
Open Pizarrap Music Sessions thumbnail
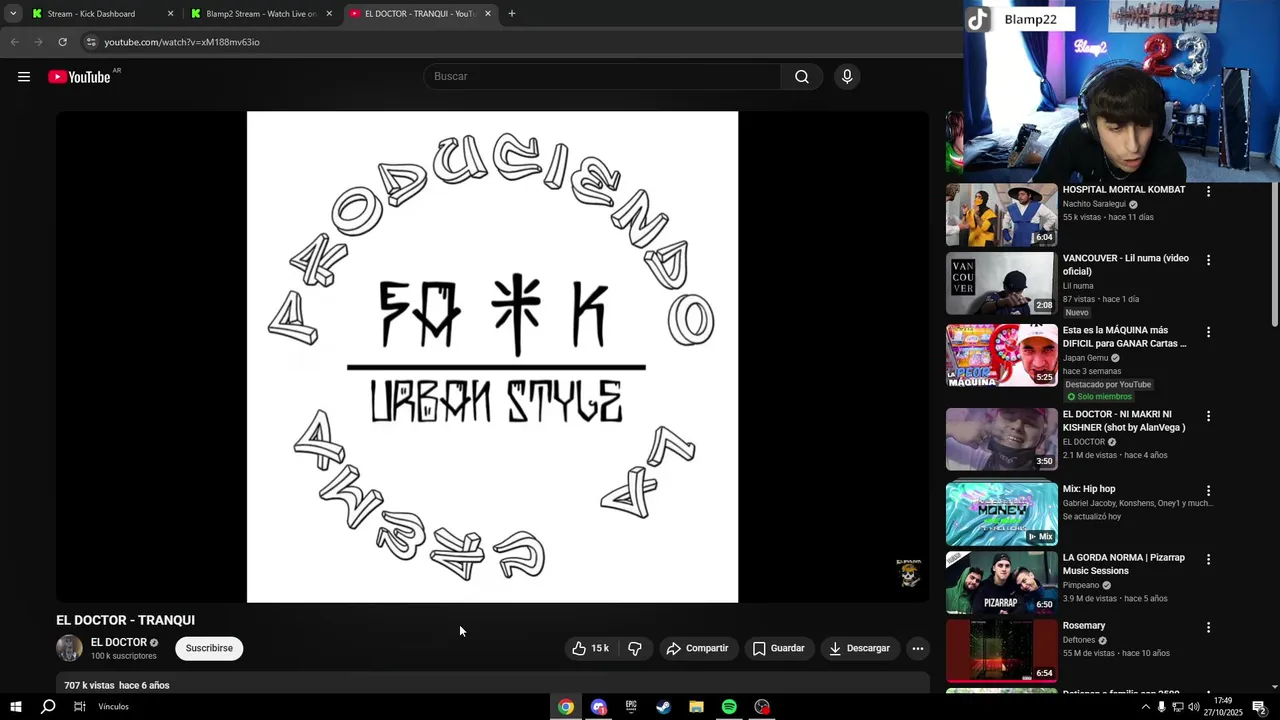click(1001, 582)
